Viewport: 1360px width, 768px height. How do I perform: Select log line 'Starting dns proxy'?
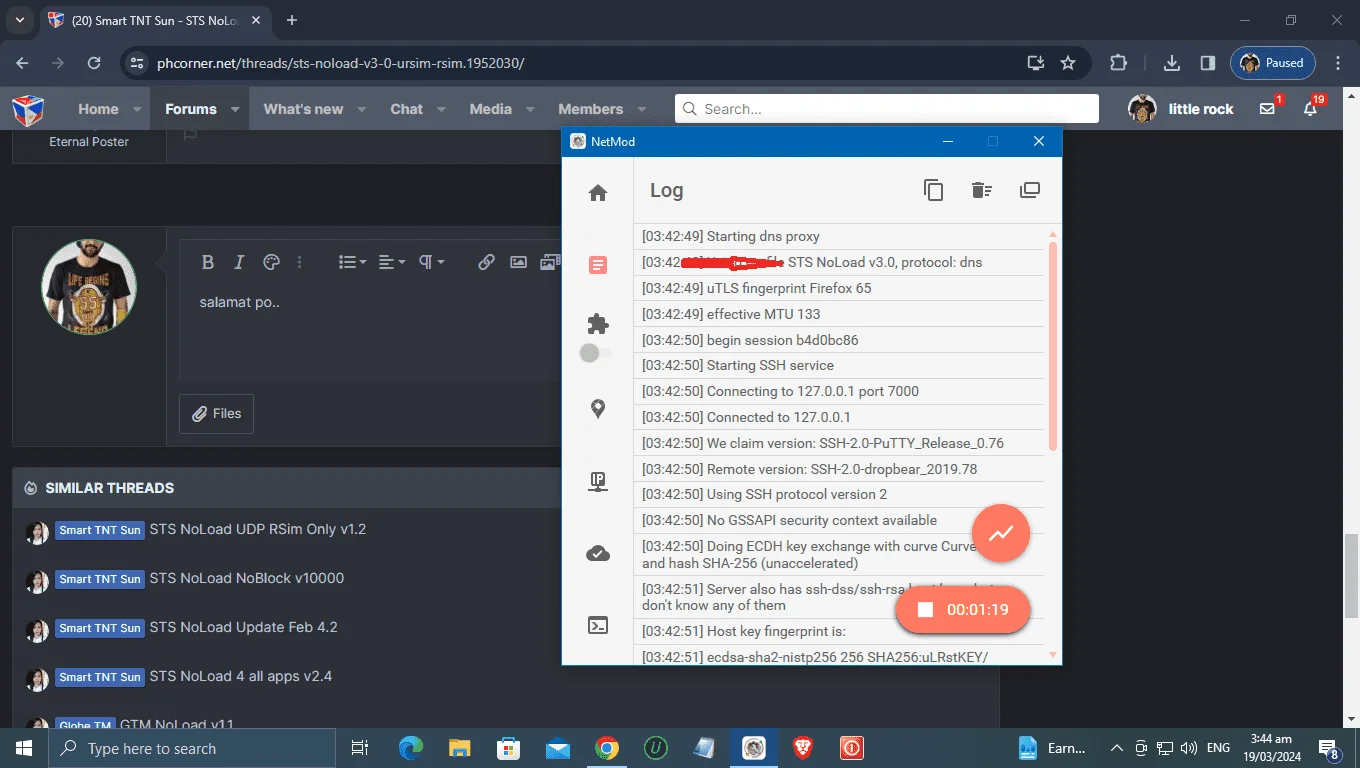839,237
